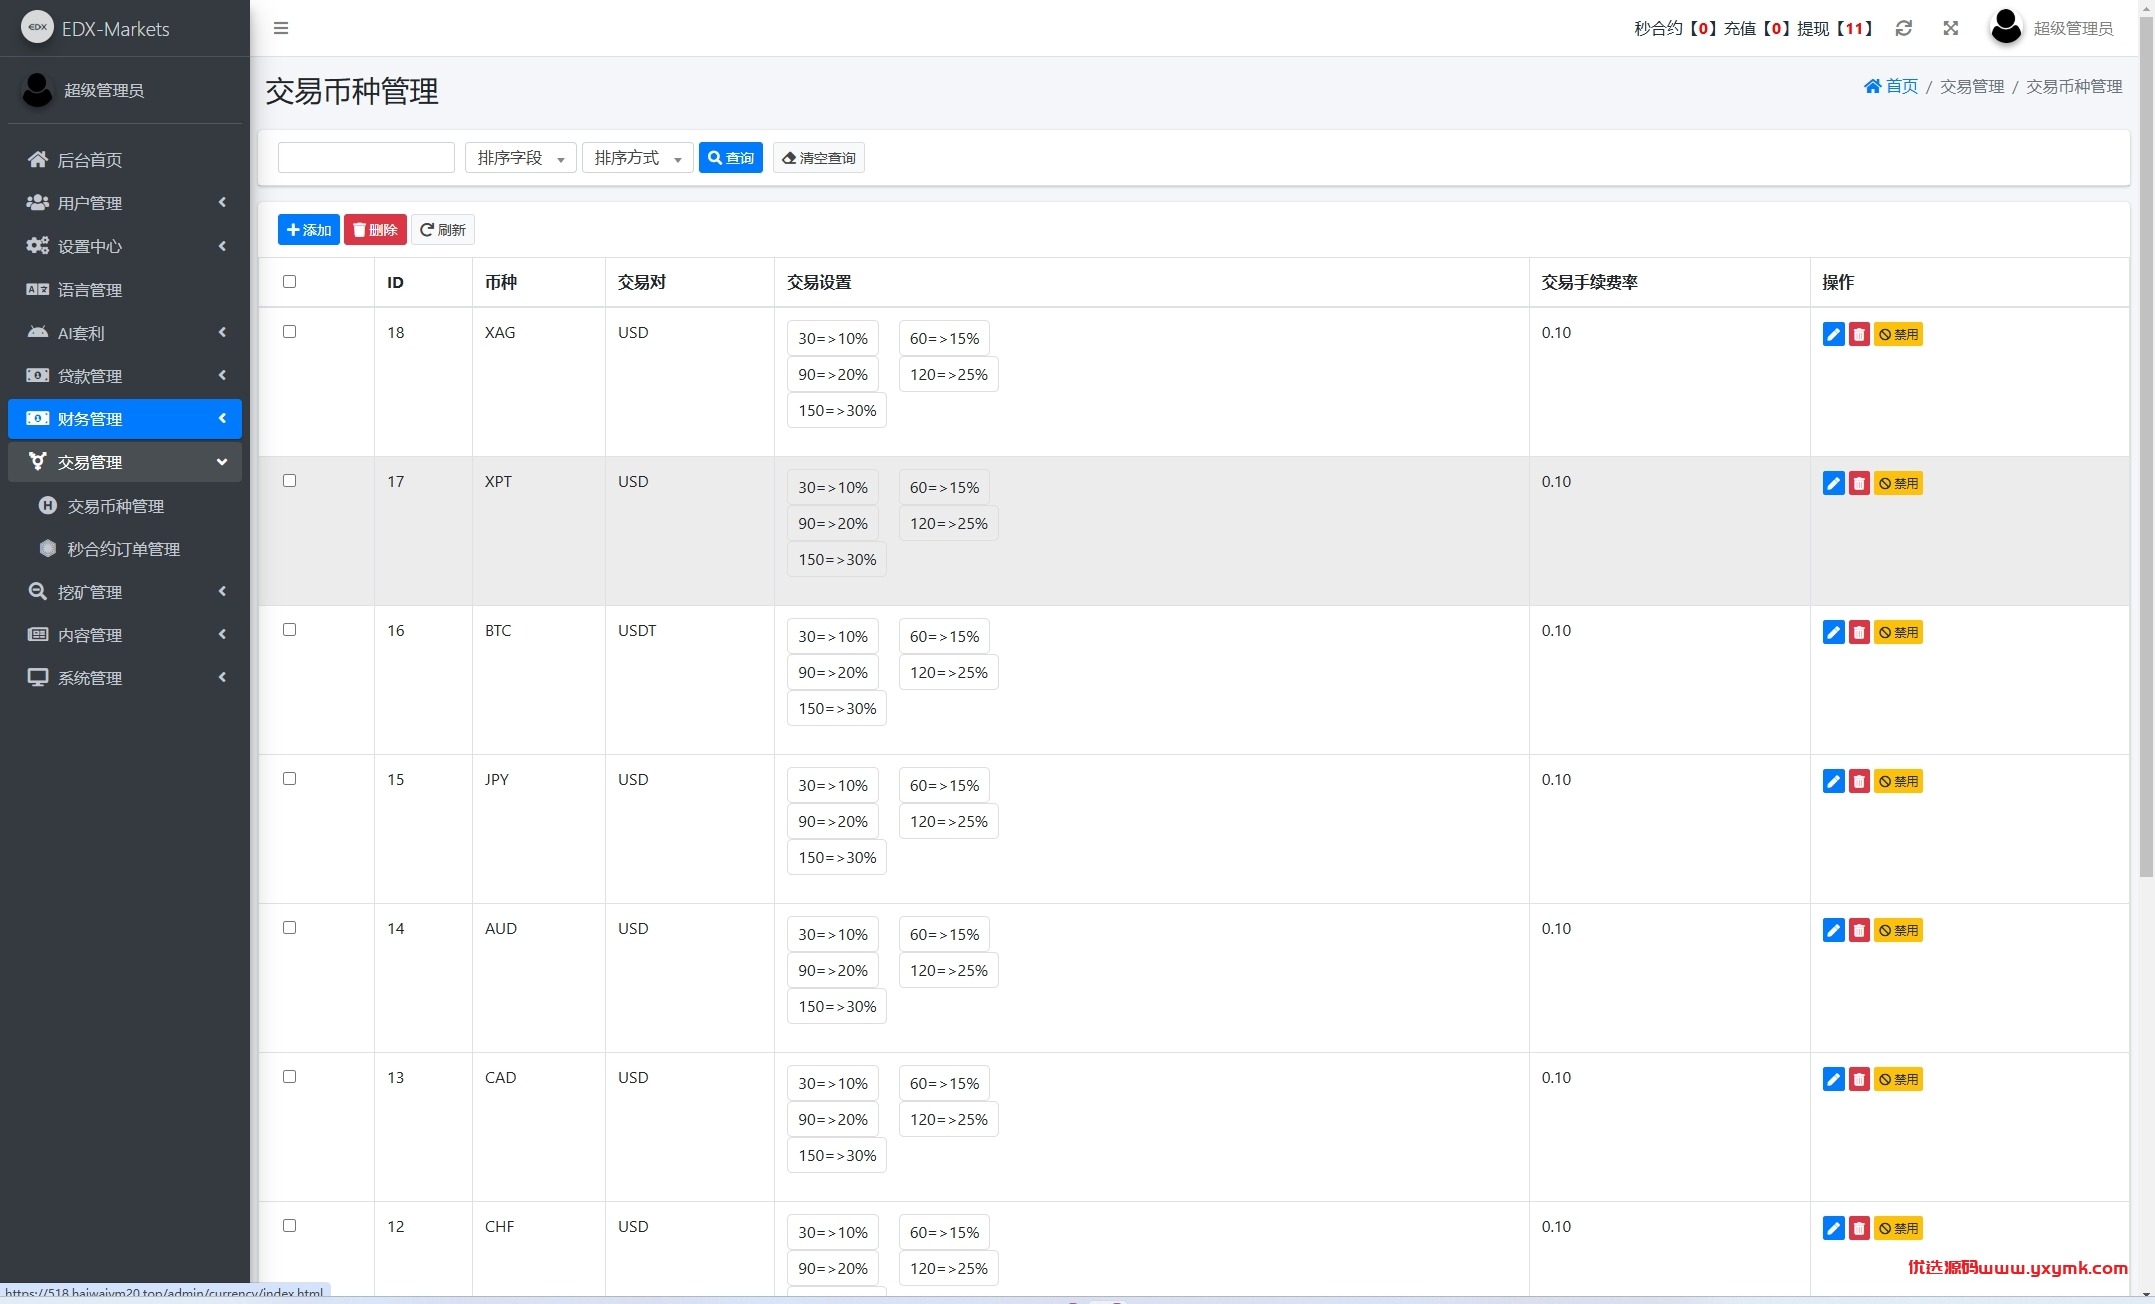Disable XAG with yellow 禁用 button

(x=1899, y=334)
